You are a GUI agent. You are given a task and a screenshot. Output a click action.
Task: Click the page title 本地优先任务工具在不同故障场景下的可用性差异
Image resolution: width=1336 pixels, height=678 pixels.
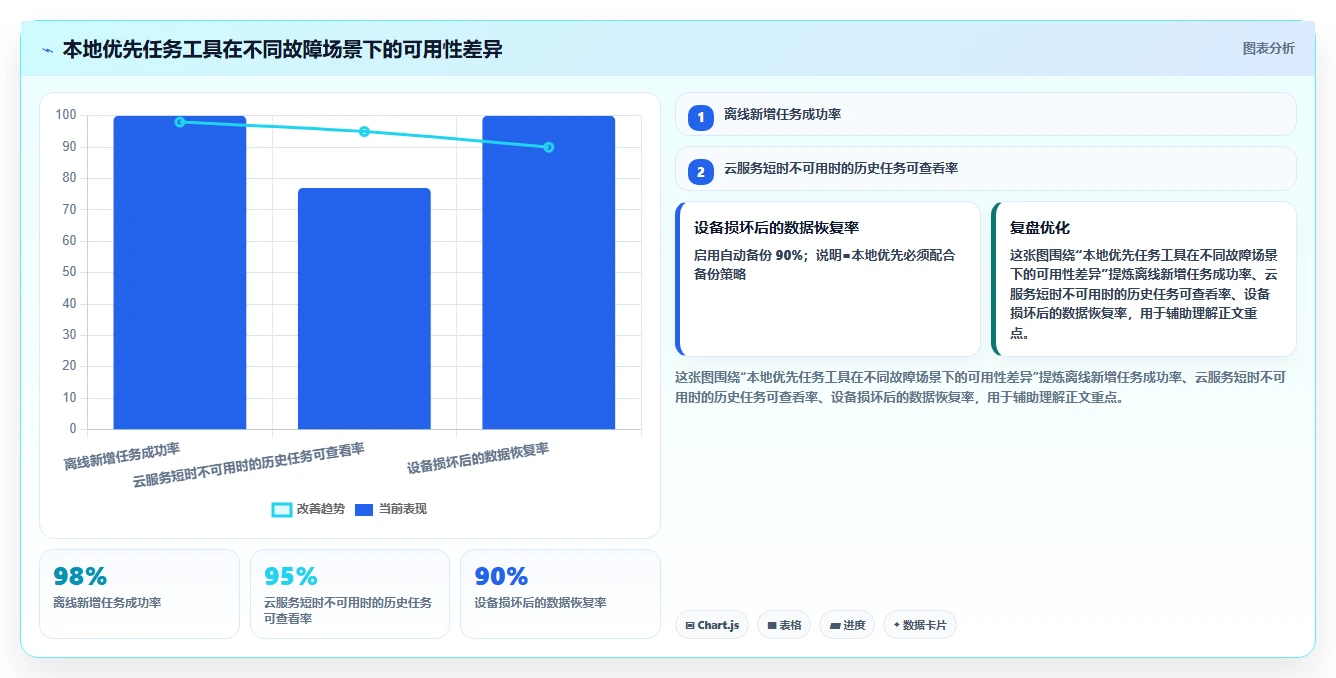(x=282, y=49)
